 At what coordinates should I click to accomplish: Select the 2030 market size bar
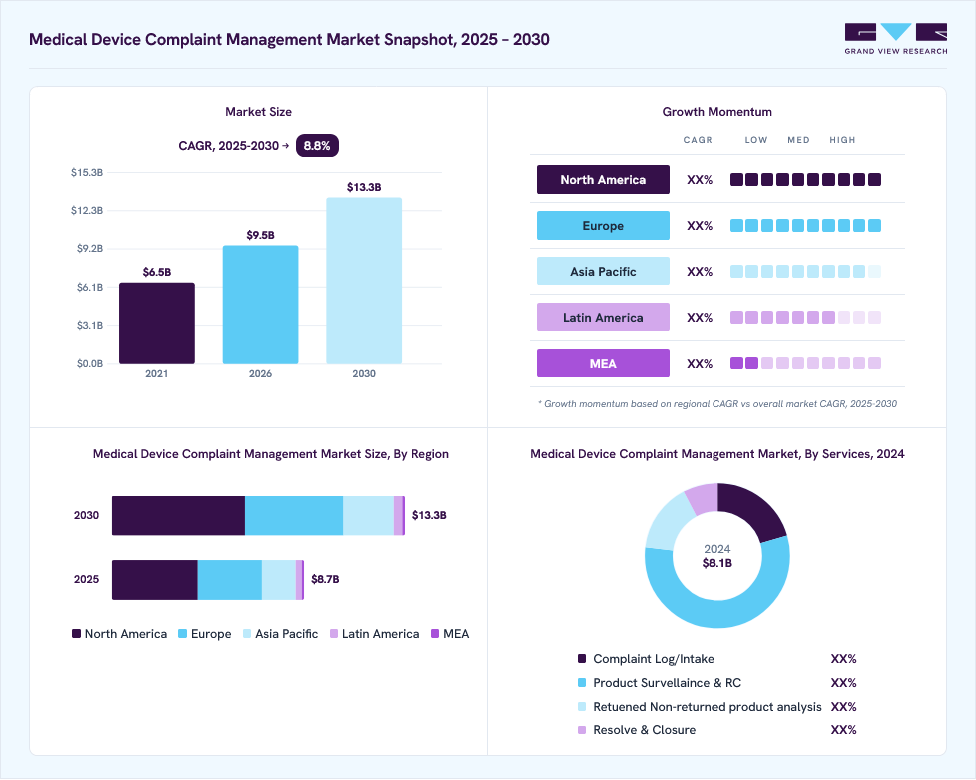pos(364,281)
